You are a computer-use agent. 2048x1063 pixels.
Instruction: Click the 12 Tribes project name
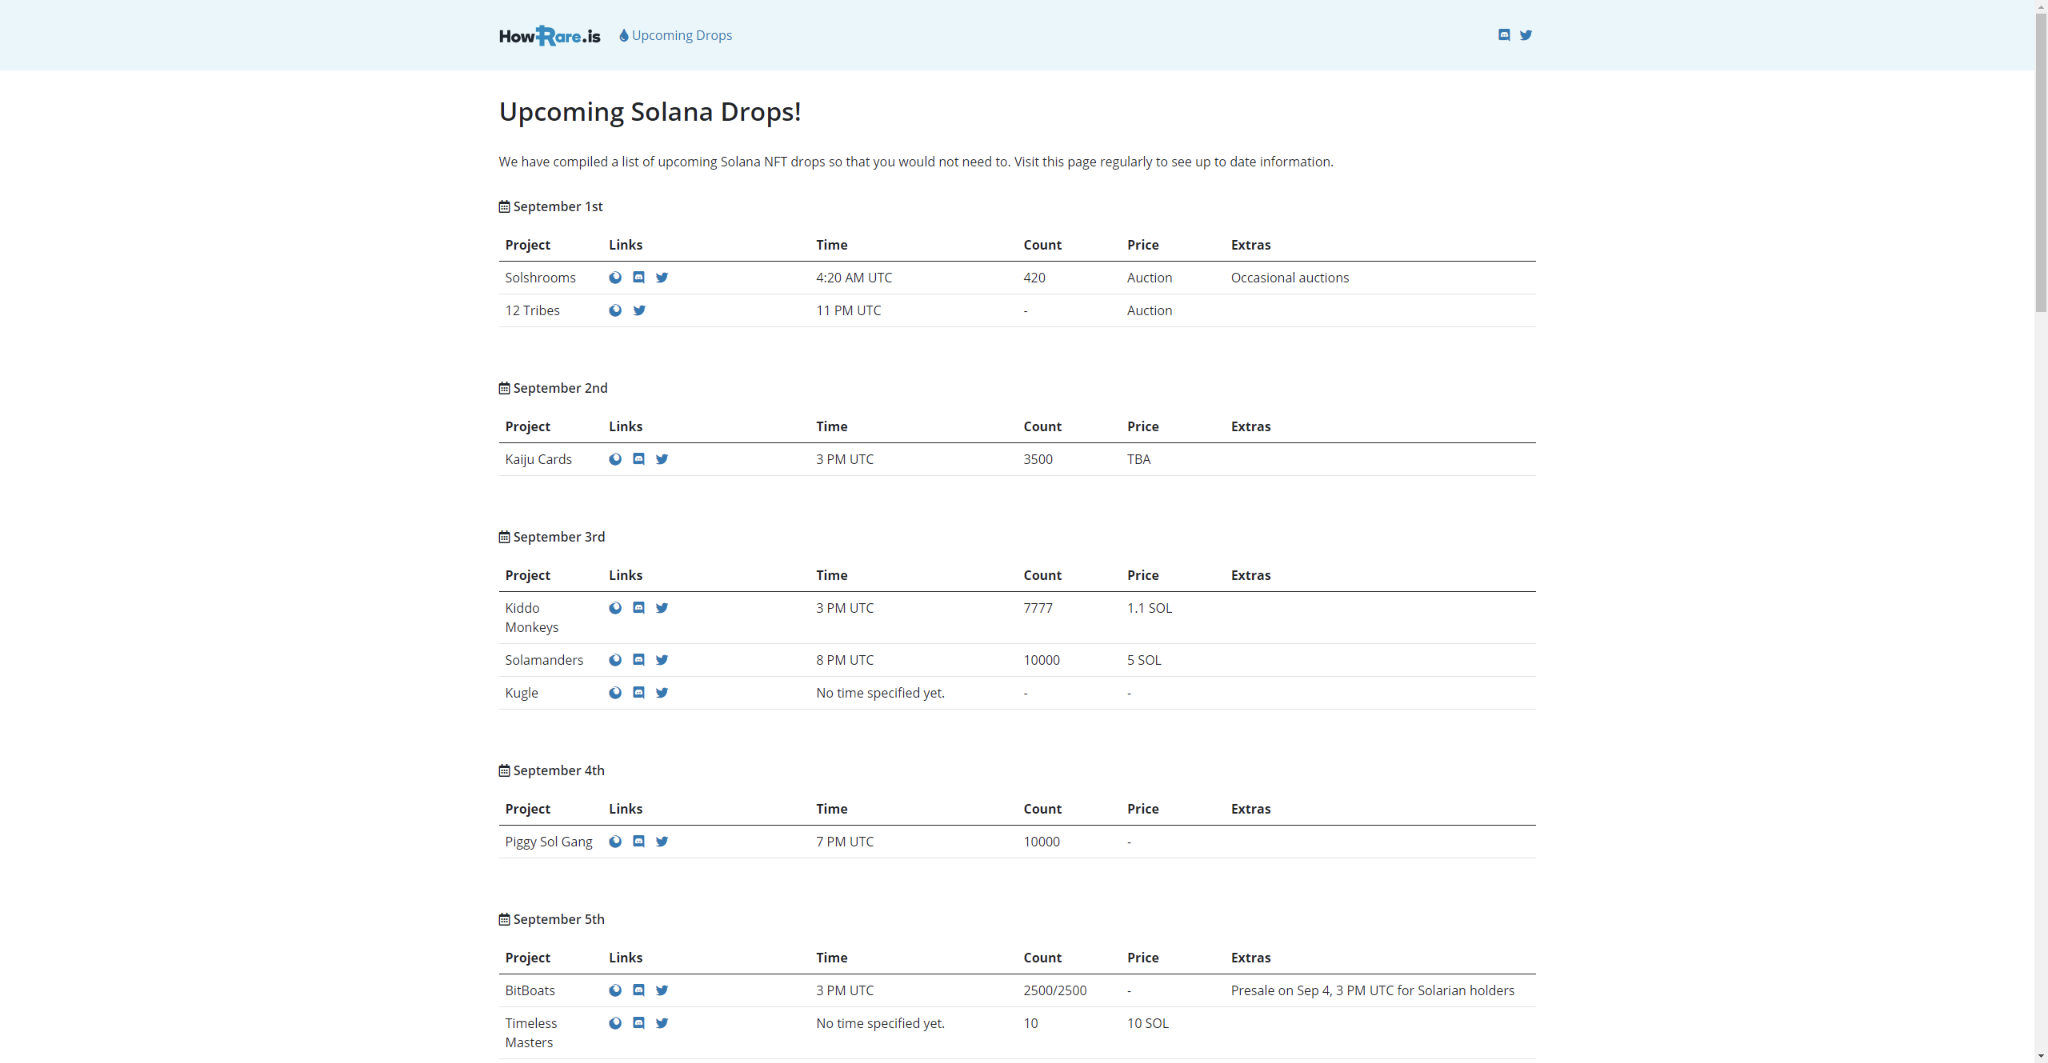coord(532,310)
